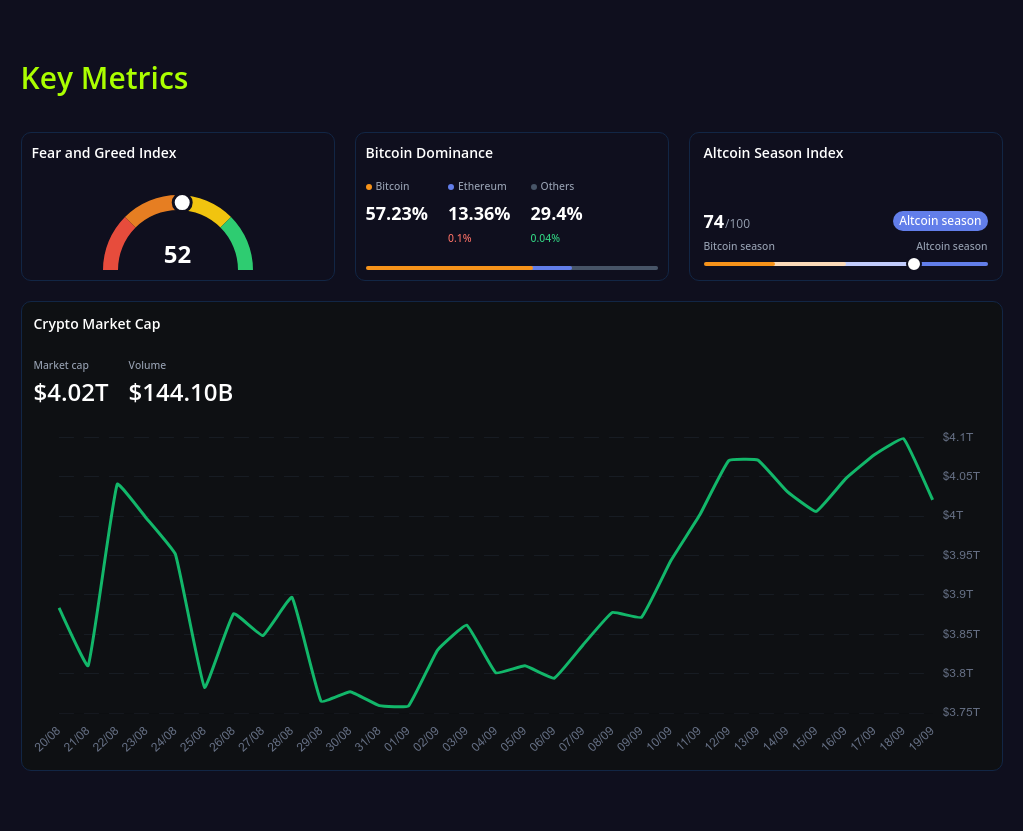The height and width of the screenshot is (831, 1023).
Task: Click the Fear and Greed score 52
Action: (177, 255)
